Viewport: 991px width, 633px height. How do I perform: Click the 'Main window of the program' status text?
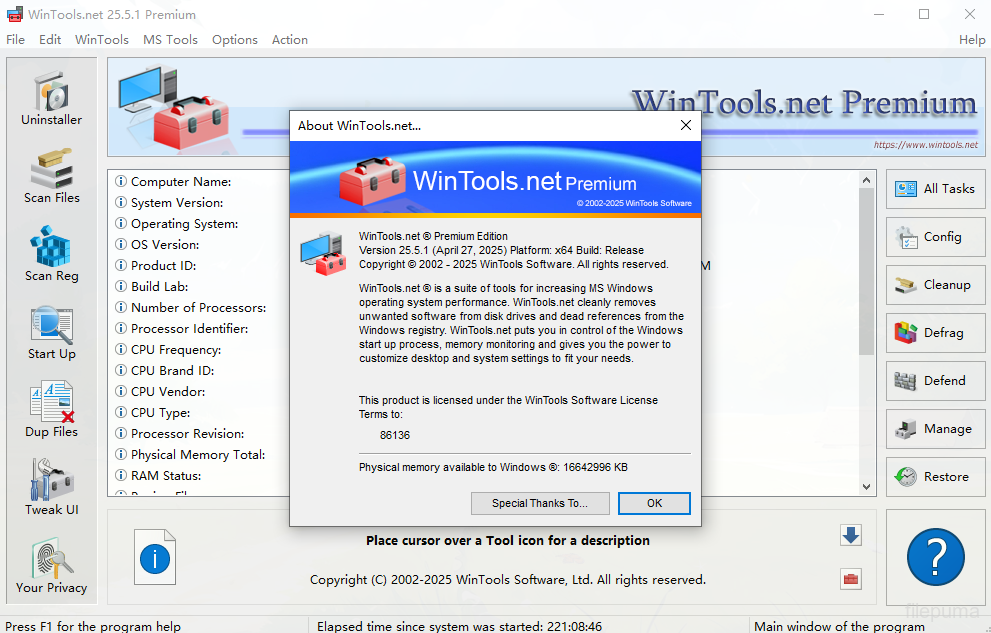click(x=839, y=626)
